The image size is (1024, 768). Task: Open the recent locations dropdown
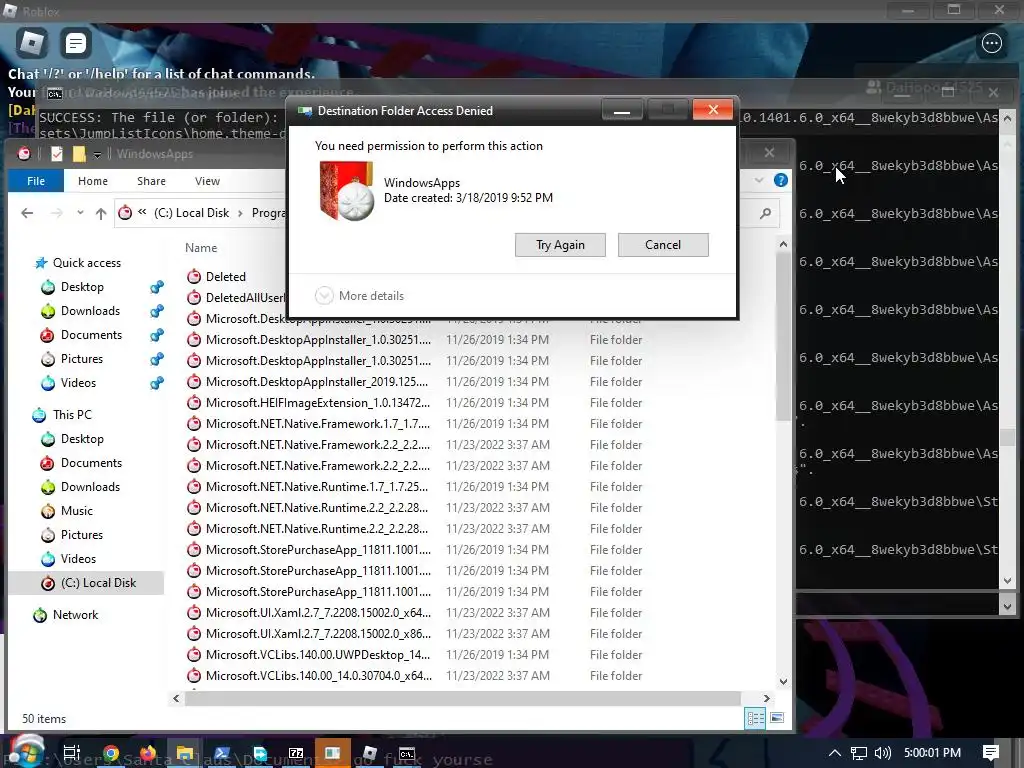(80, 213)
